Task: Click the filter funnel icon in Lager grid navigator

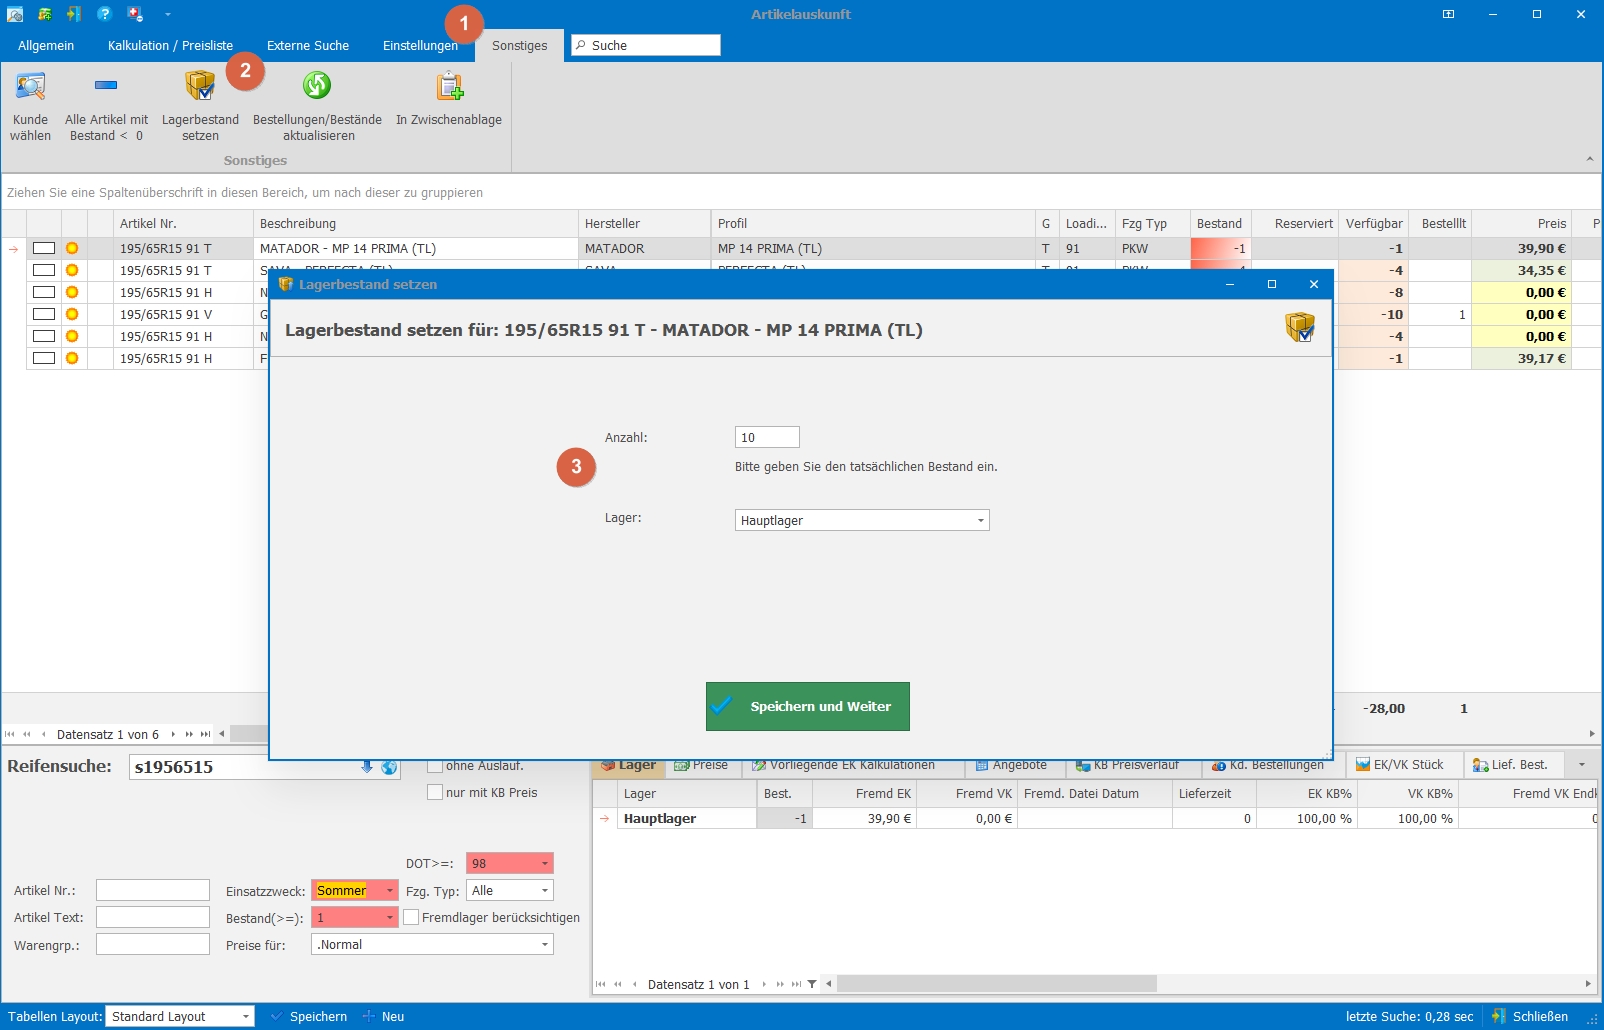Action: coord(812,984)
